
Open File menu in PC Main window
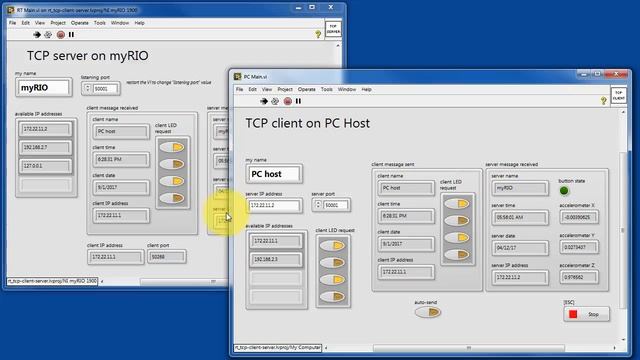point(240,89)
